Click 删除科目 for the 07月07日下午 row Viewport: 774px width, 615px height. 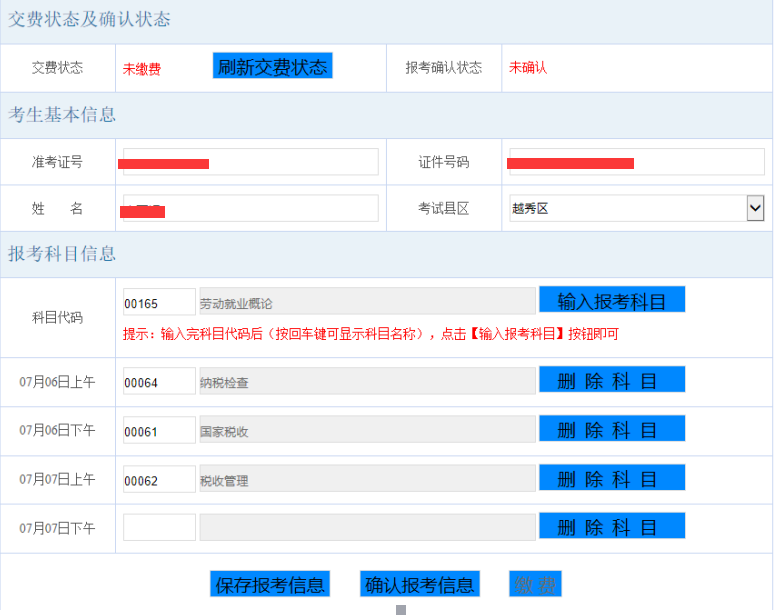pos(611,527)
